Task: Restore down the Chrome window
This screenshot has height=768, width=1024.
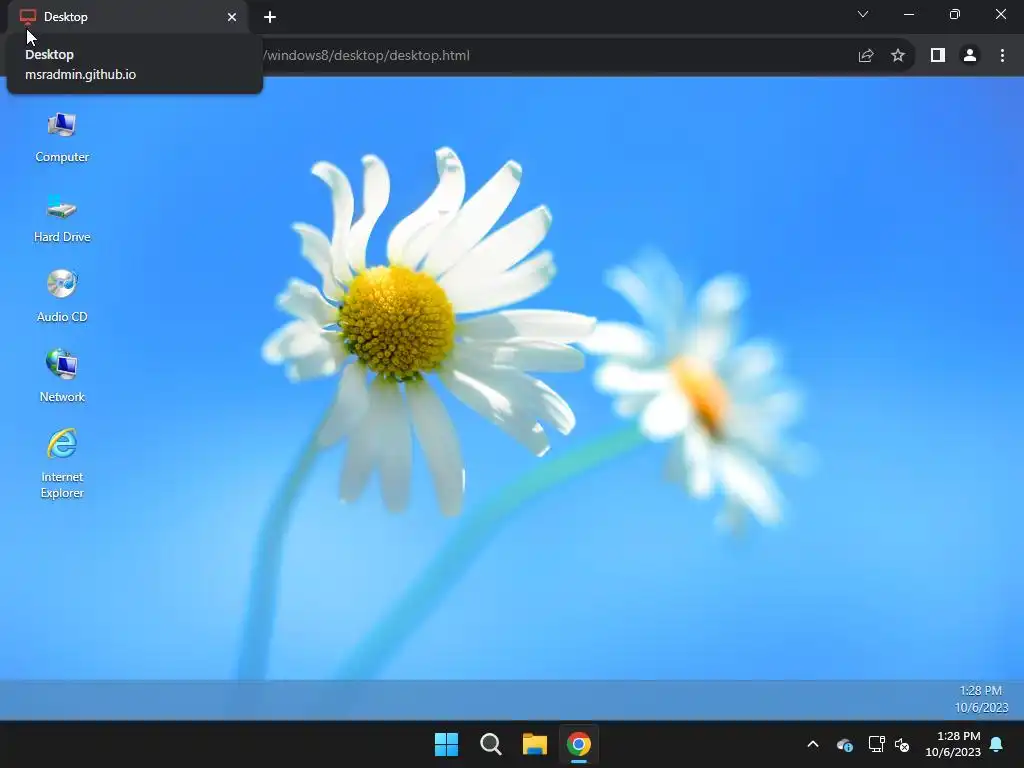Action: pos(955,14)
